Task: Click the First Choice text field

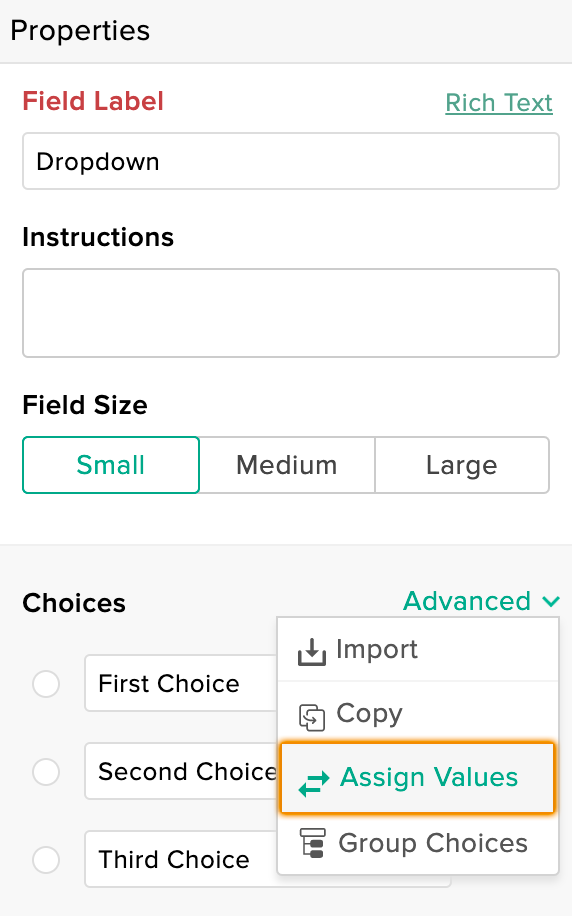Action: coord(181,683)
